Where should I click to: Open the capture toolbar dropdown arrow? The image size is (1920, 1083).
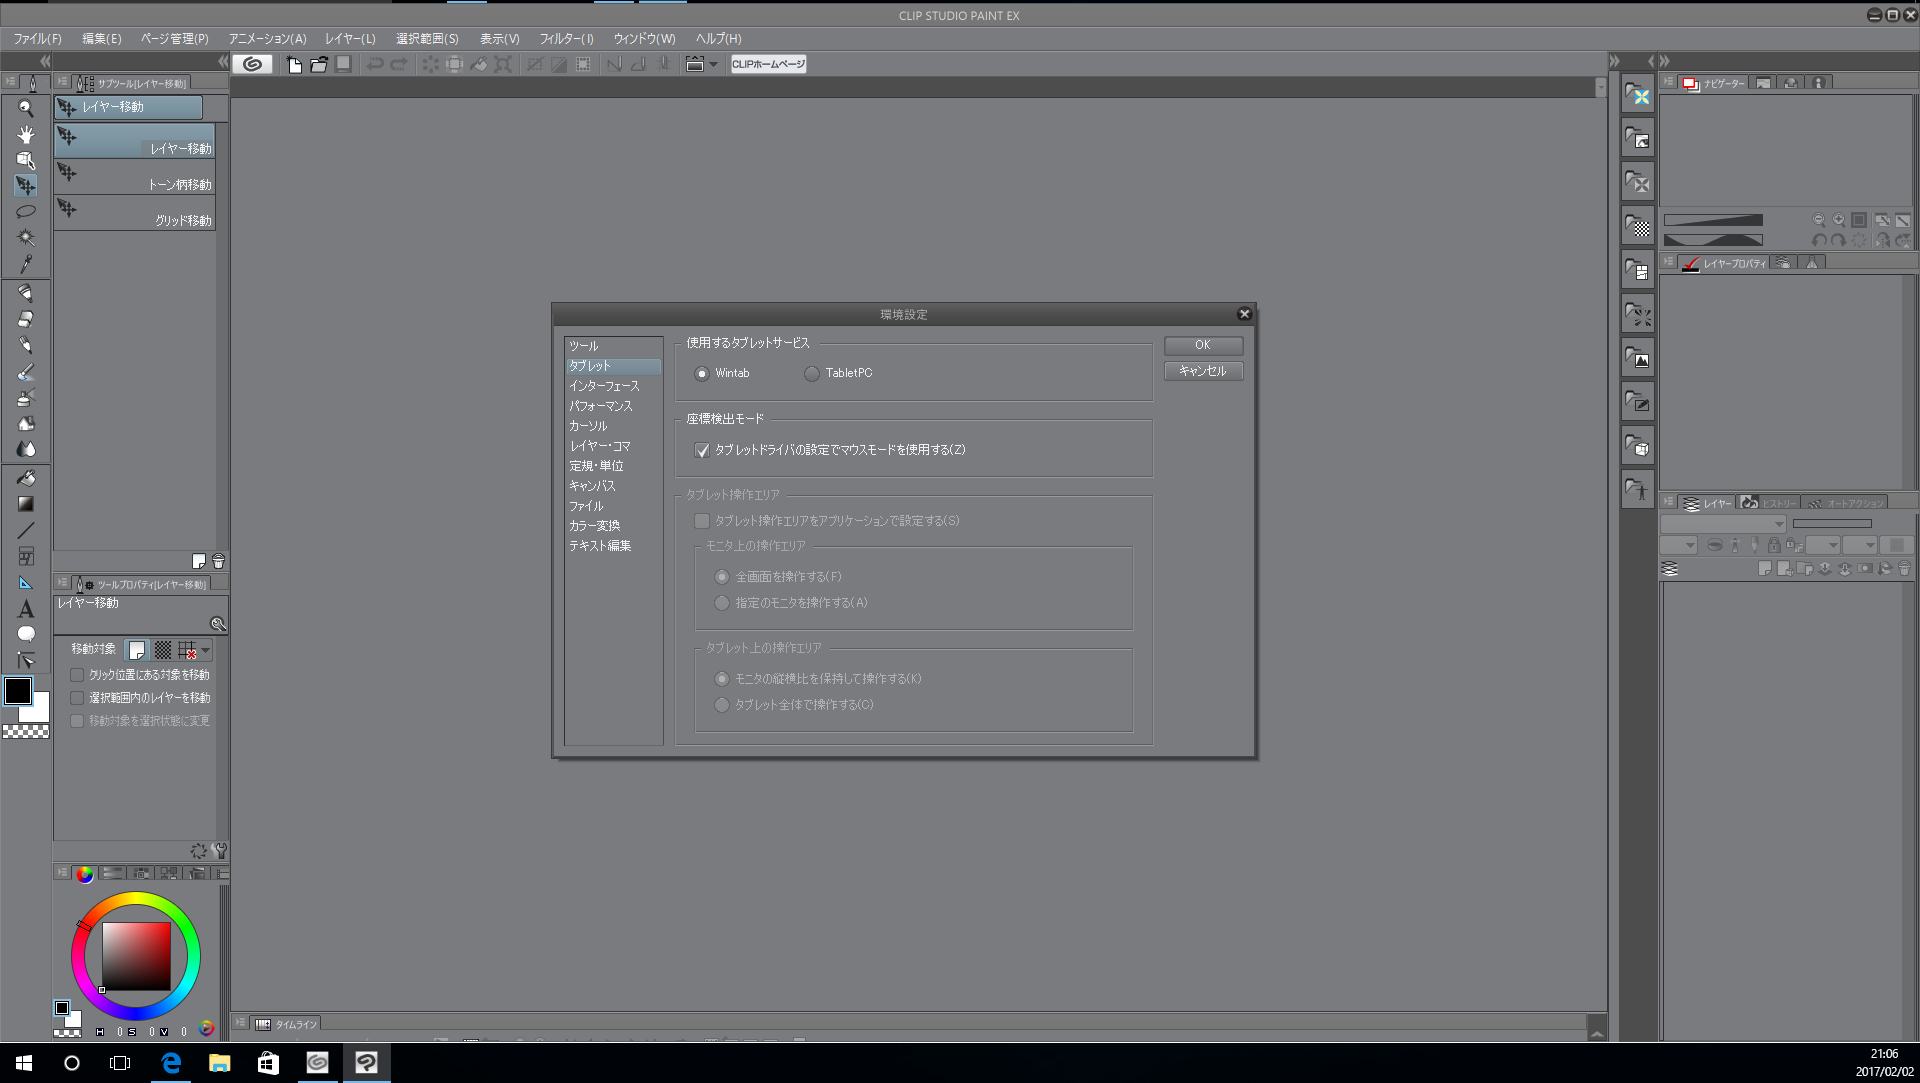point(714,64)
